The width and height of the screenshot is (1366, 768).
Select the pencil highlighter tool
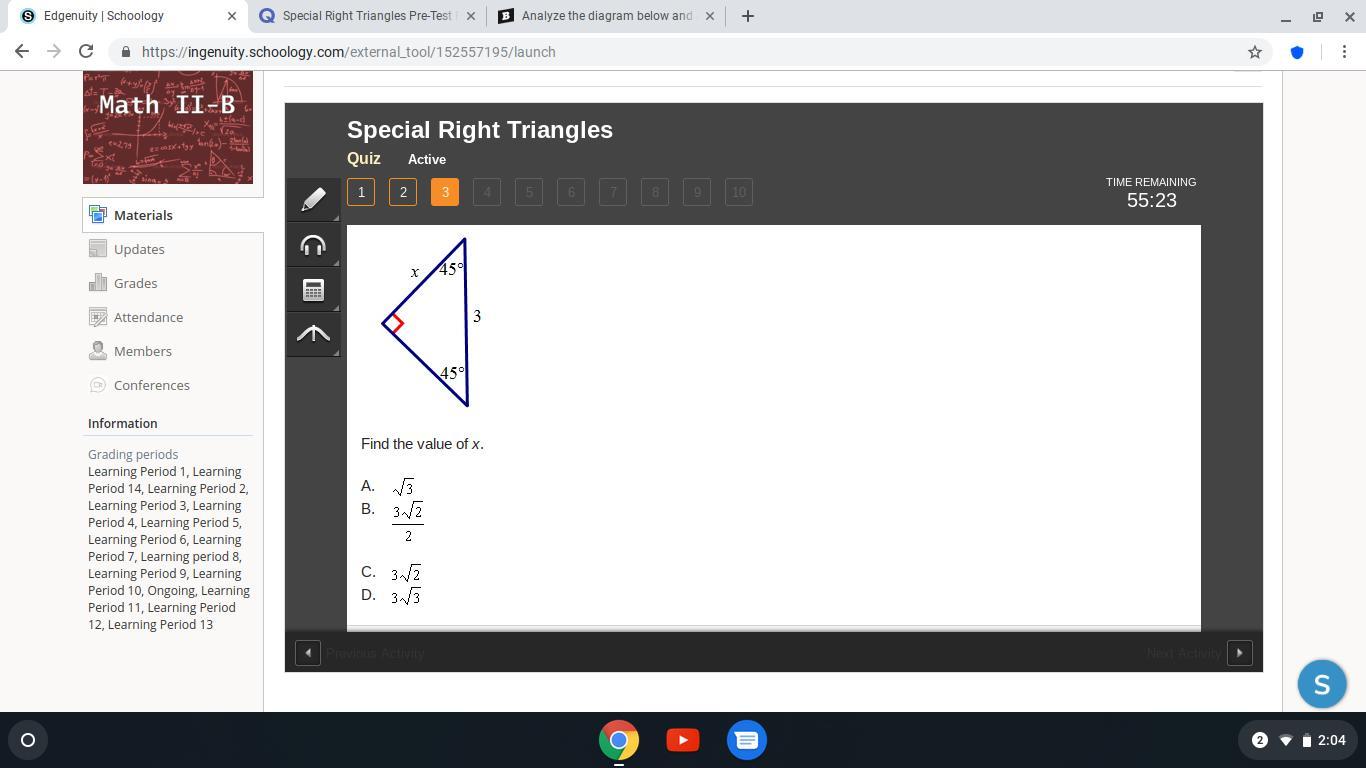313,199
